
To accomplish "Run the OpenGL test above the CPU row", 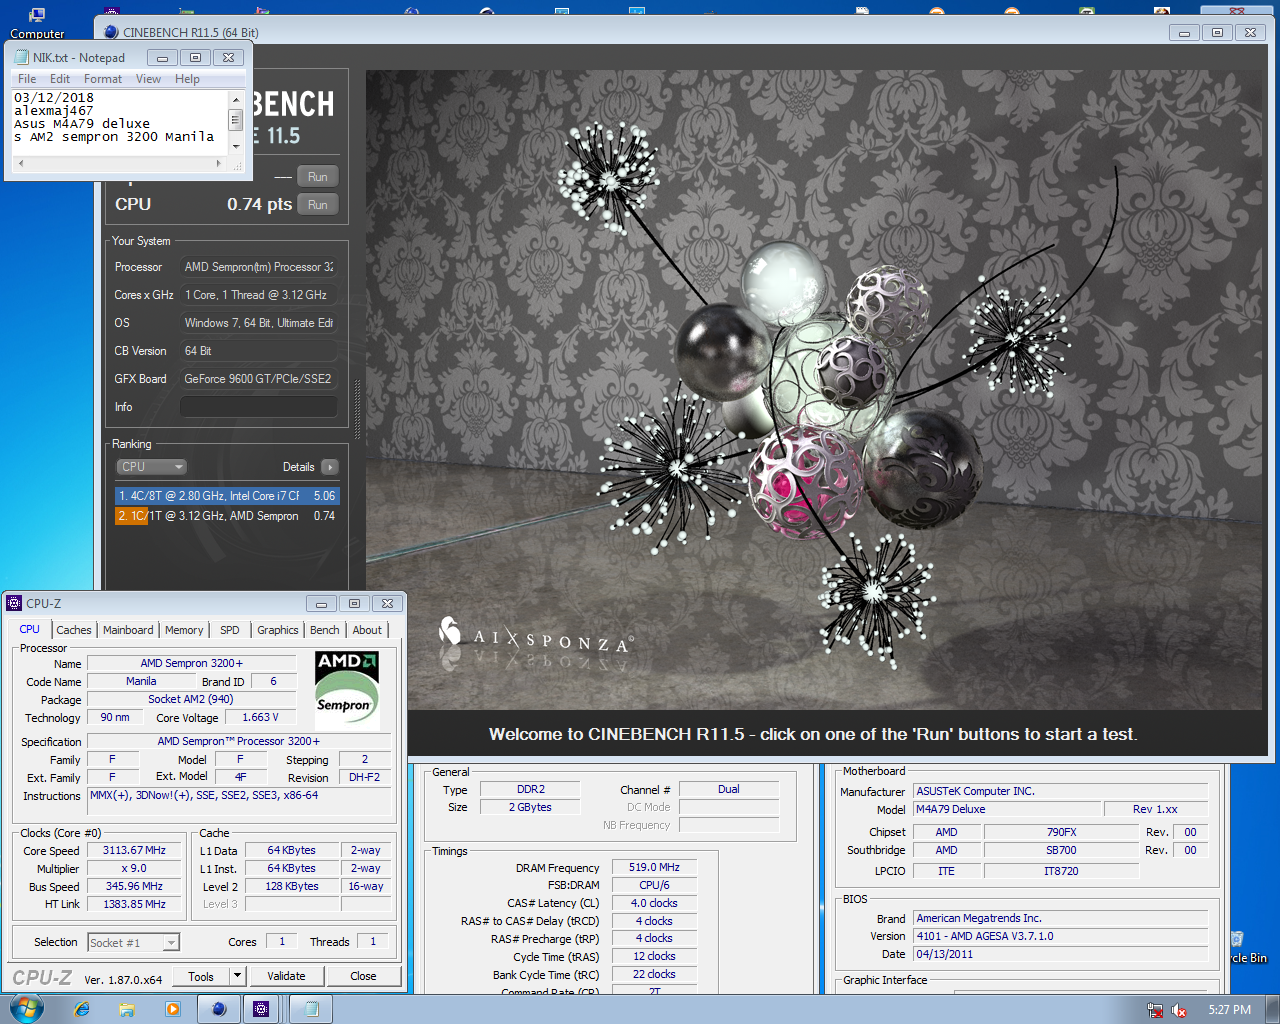I will coord(318,176).
